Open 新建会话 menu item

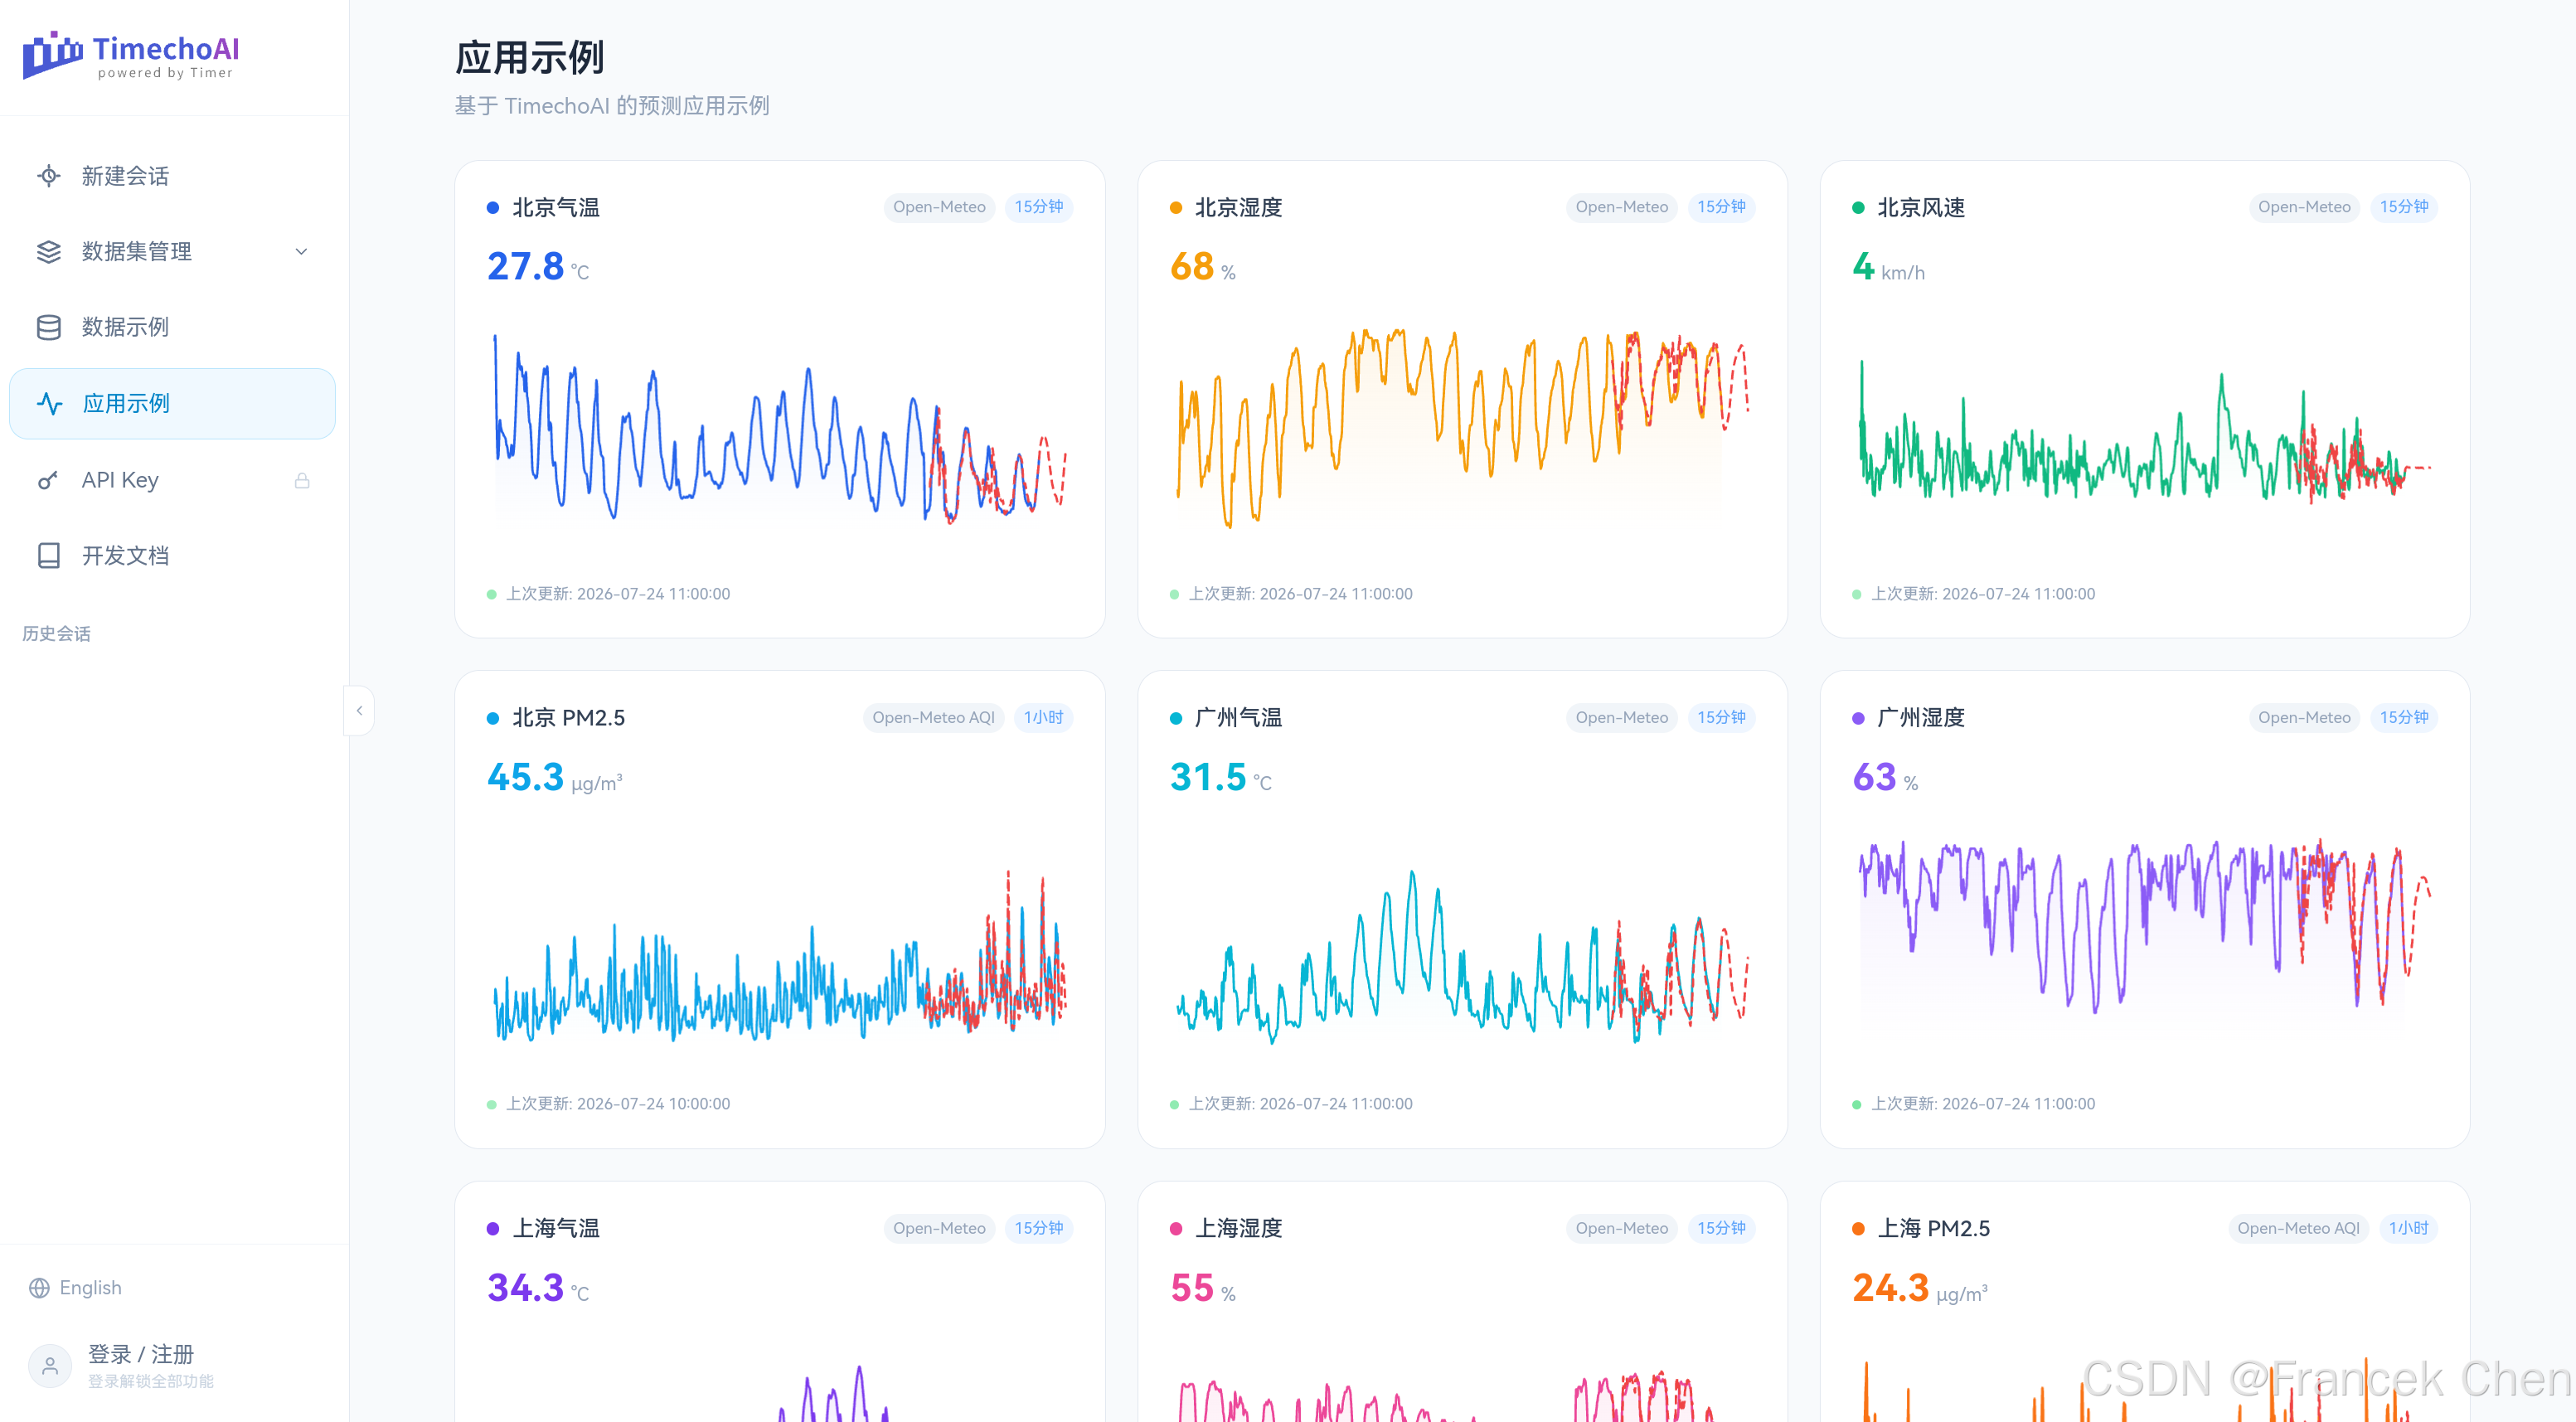pyautogui.click(x=172, y=176)
